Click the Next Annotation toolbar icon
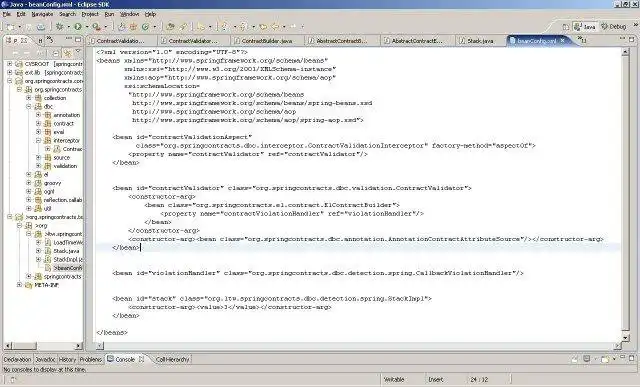The width and height of the screenshot is (640, 387). click(x=224, y=27)
